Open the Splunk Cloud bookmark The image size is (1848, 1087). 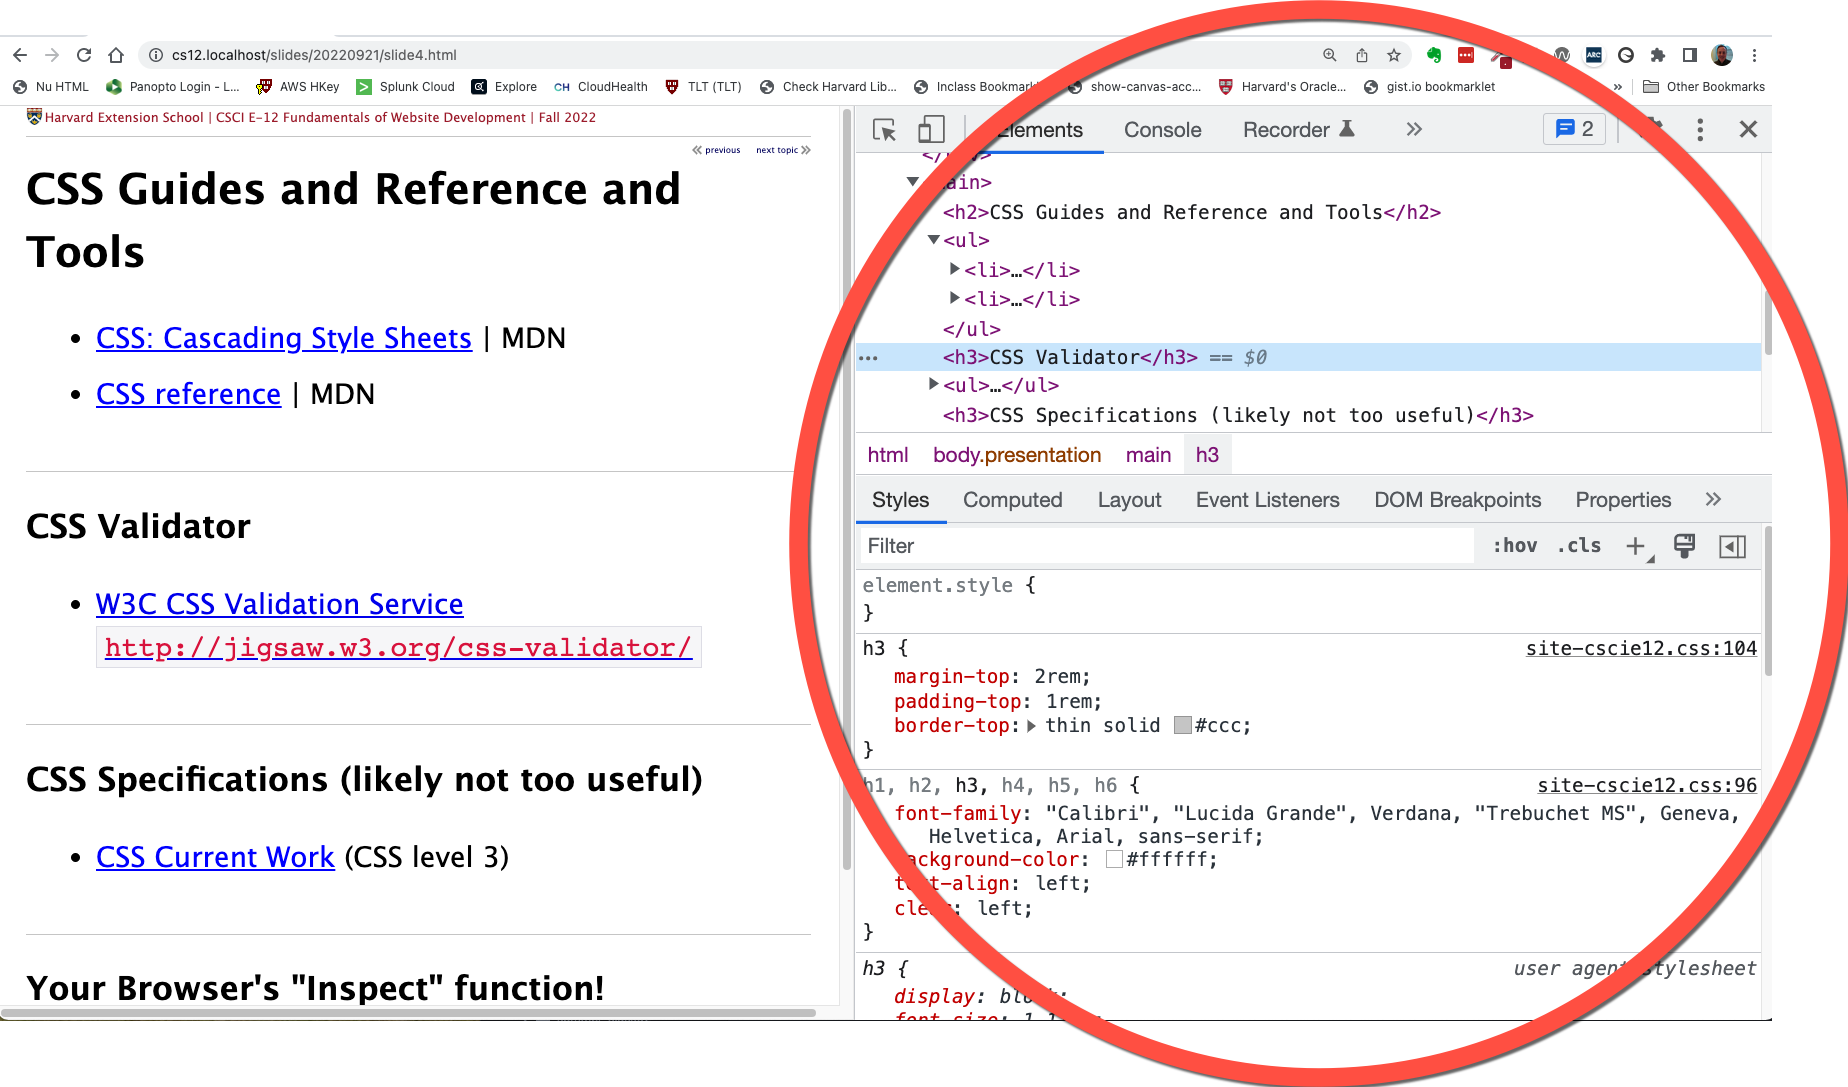click(406, 87)
